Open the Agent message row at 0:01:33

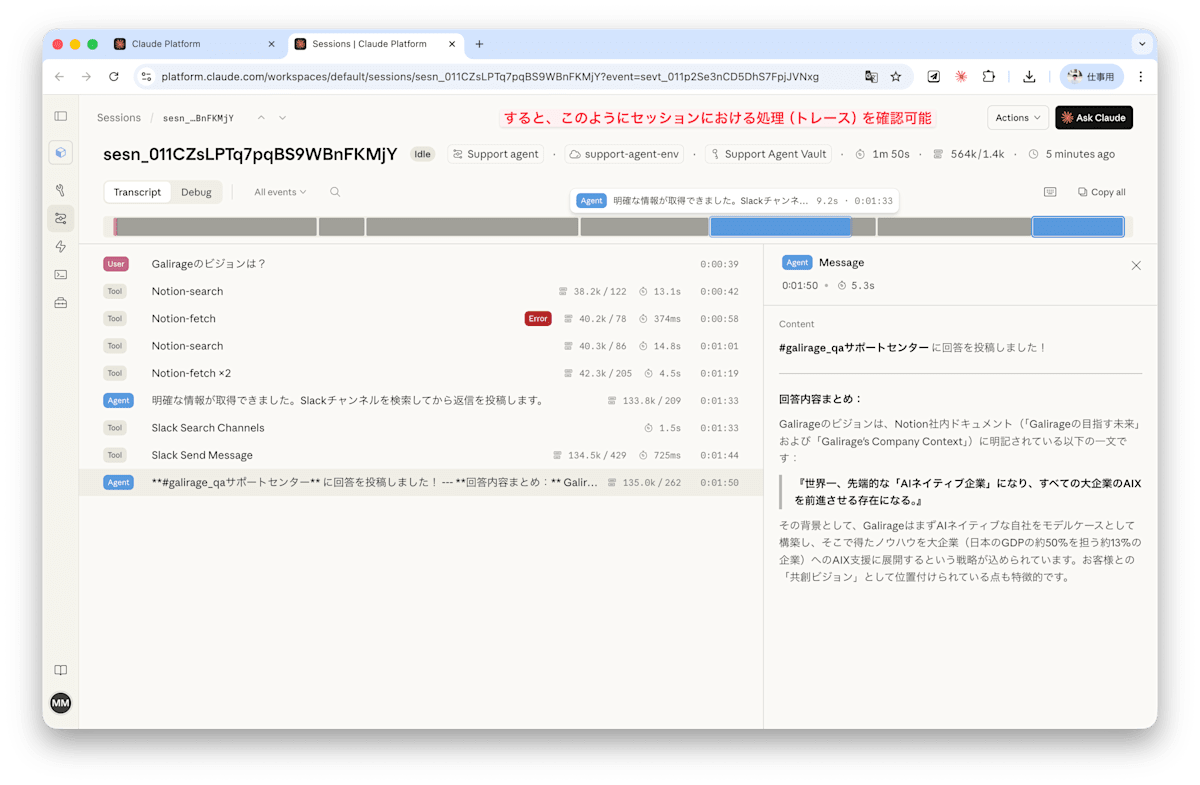coord(421,400)
